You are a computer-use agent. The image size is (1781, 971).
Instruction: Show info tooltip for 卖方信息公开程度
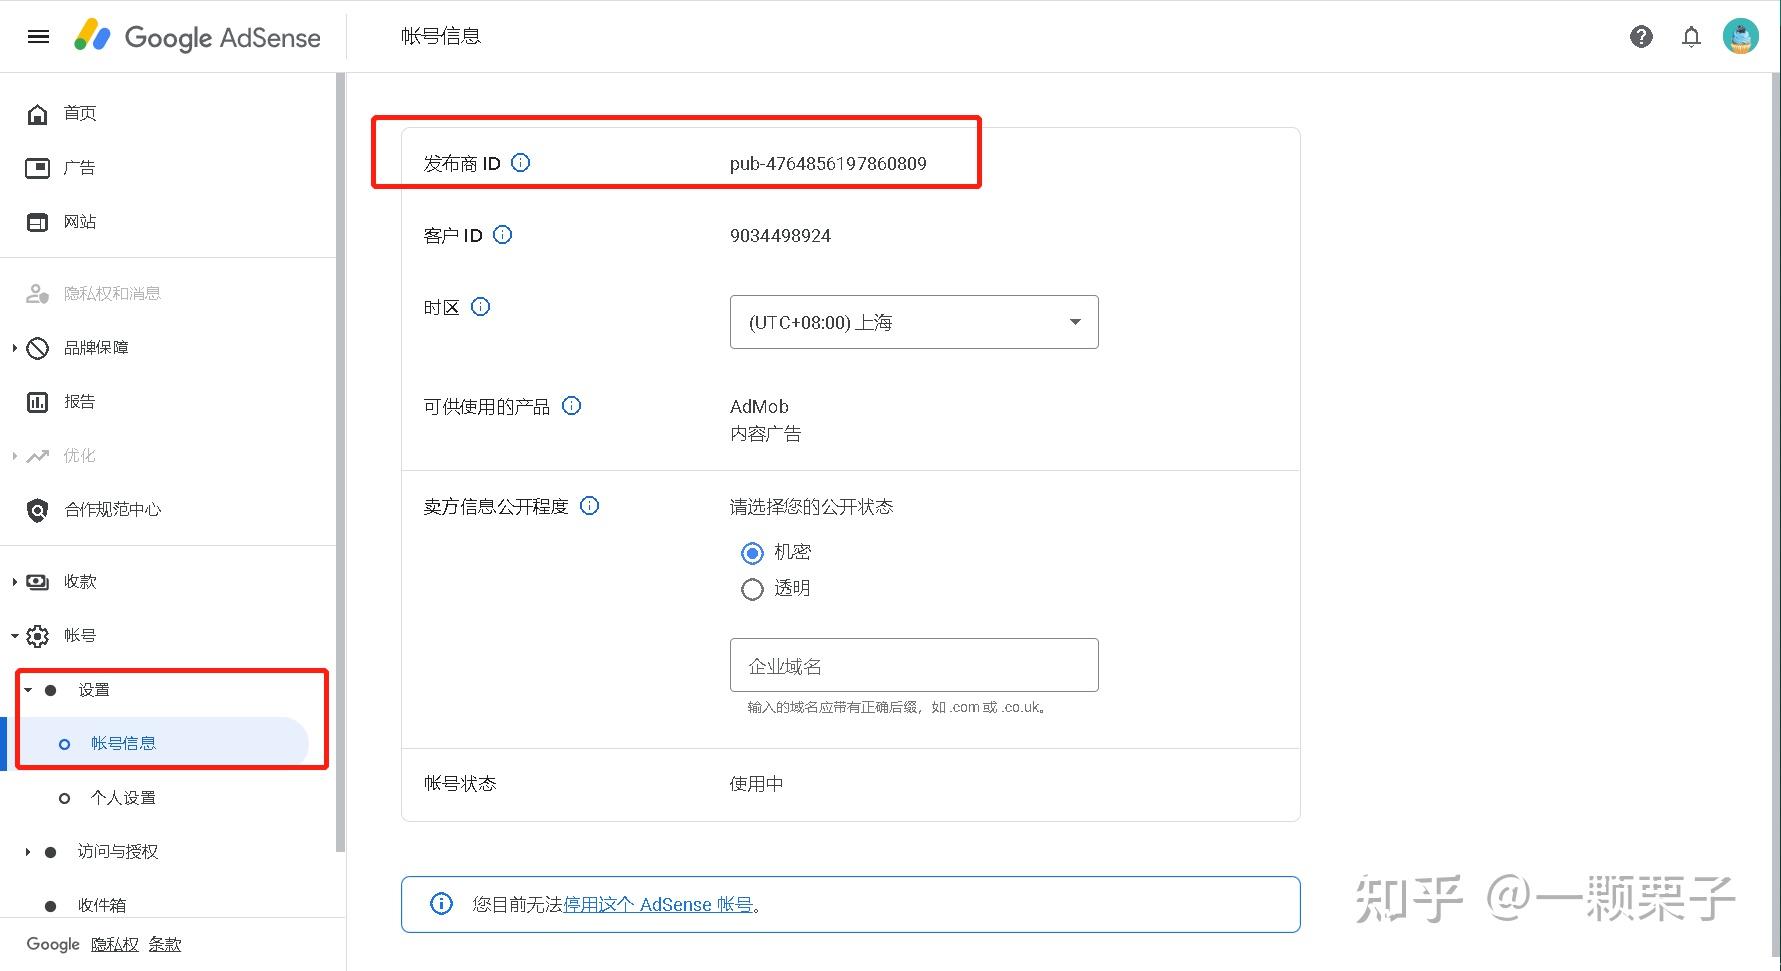click(x=590, y=505)
